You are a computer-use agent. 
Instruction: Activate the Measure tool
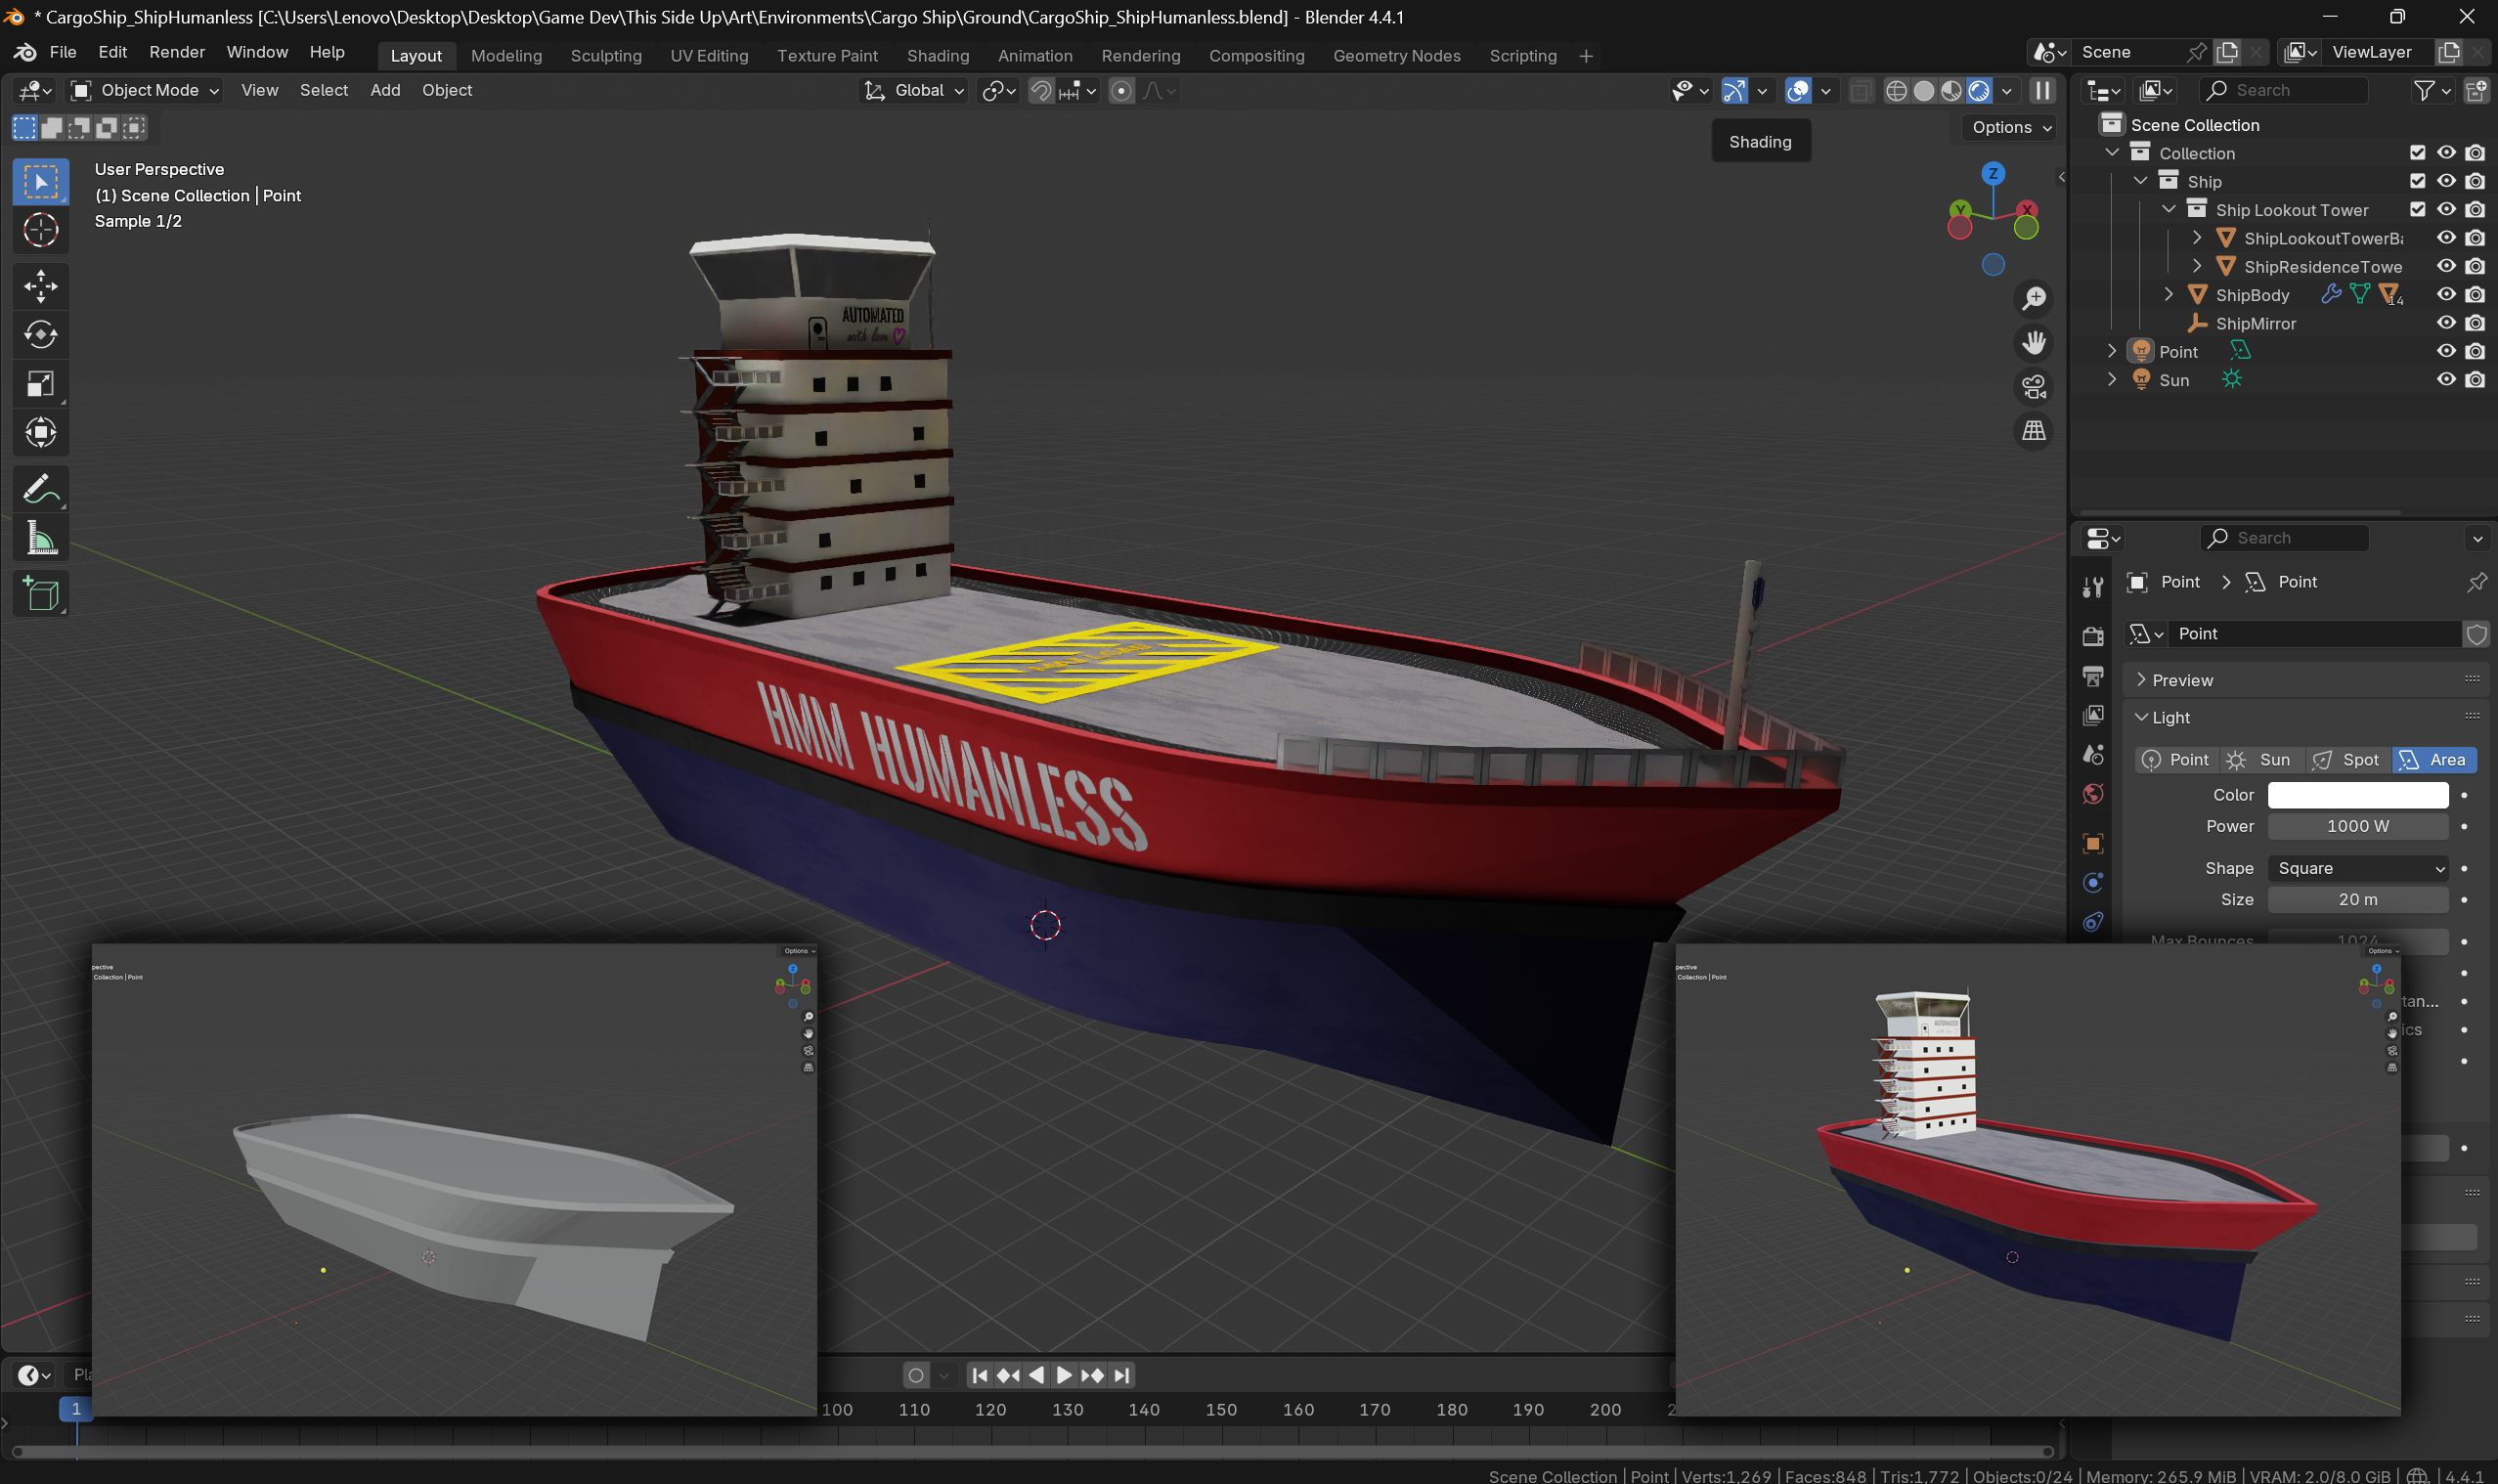coord(41,539)
